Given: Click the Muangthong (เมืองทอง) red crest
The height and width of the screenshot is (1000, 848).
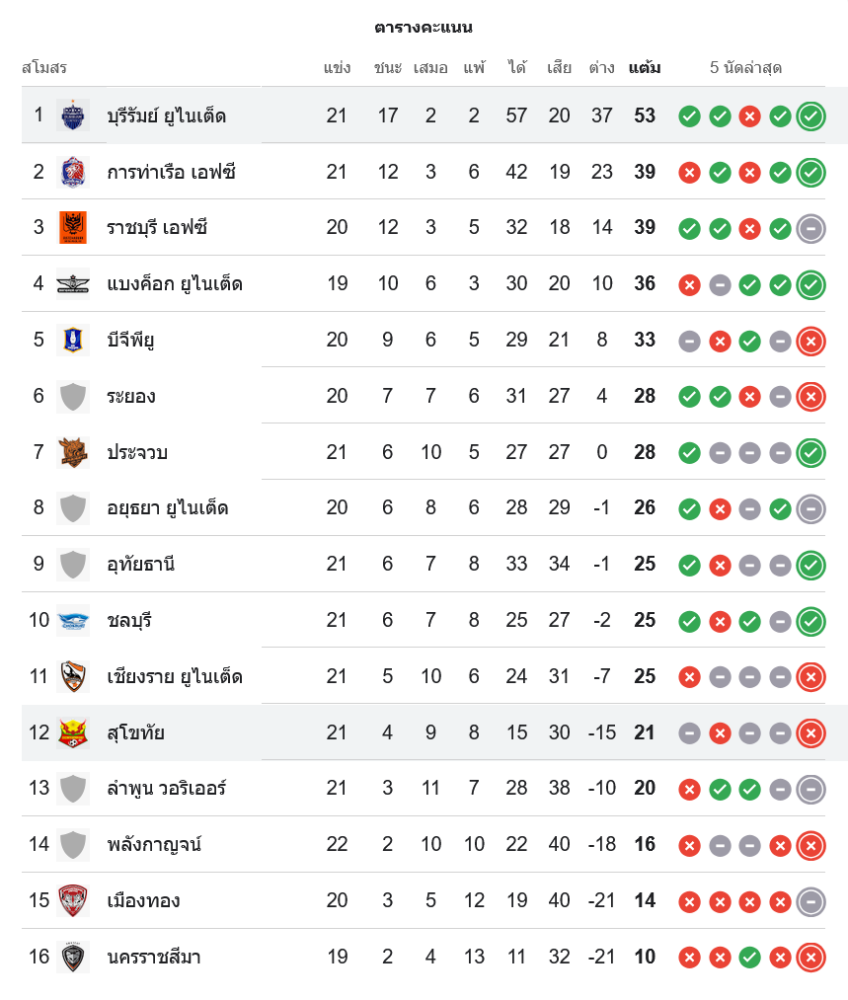Looking at the screenshot, I should pyautogui.click(x=73, y=901).
